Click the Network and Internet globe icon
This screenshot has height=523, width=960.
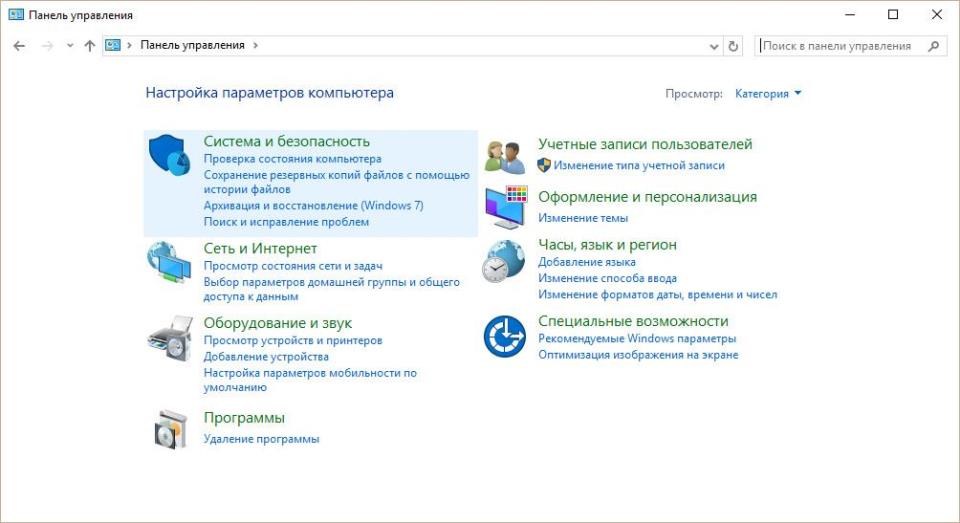click(x=169, y=263)
